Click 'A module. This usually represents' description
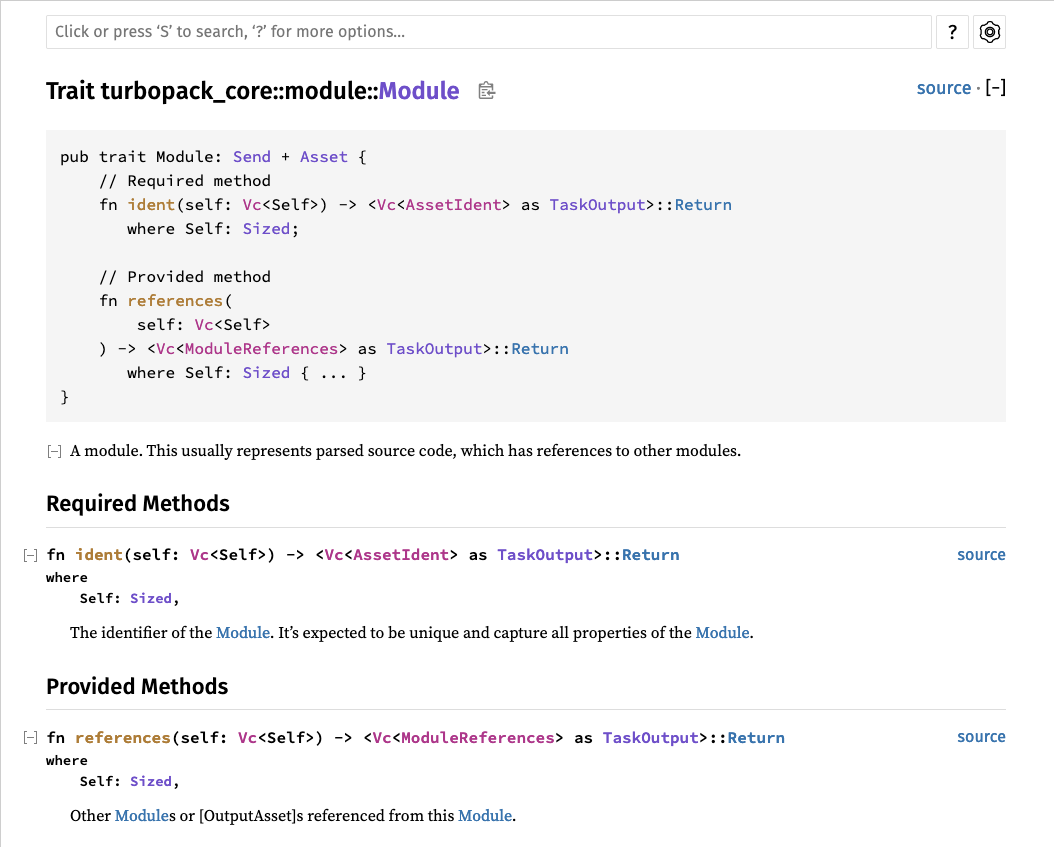The width and height of the screenshot is (1054, 847). click(405, 451)
